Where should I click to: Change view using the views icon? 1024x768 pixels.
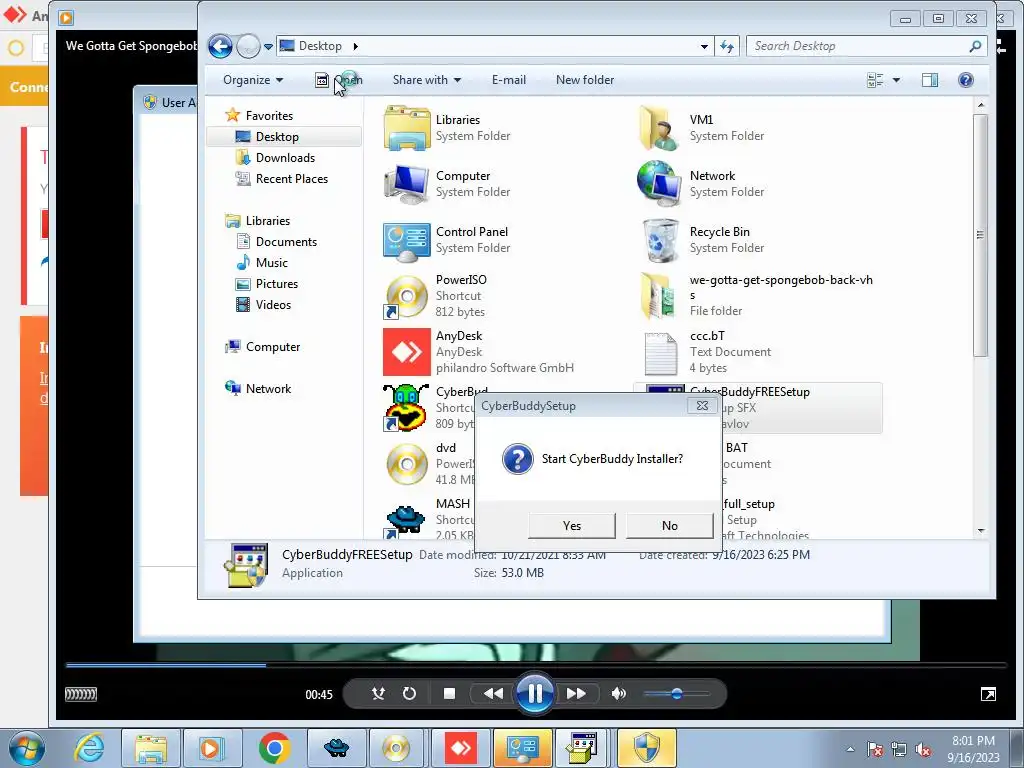[875, 80]
